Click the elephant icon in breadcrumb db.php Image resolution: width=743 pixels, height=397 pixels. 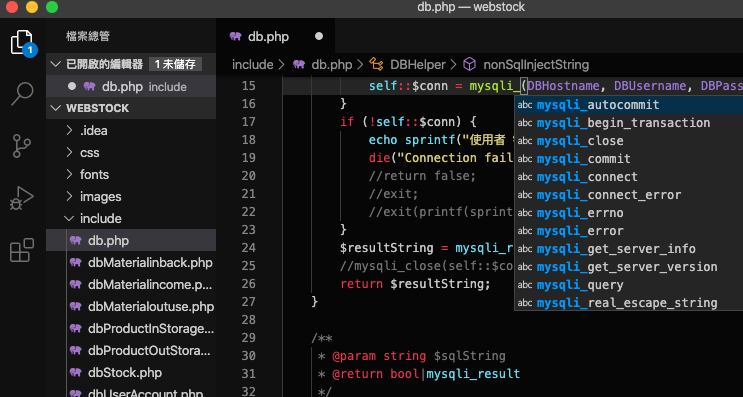click(299, 64)
